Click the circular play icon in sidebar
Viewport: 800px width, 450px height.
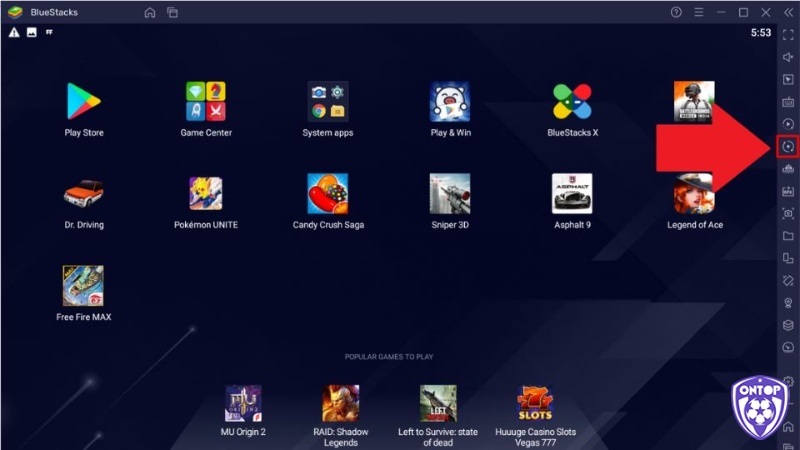788,124
